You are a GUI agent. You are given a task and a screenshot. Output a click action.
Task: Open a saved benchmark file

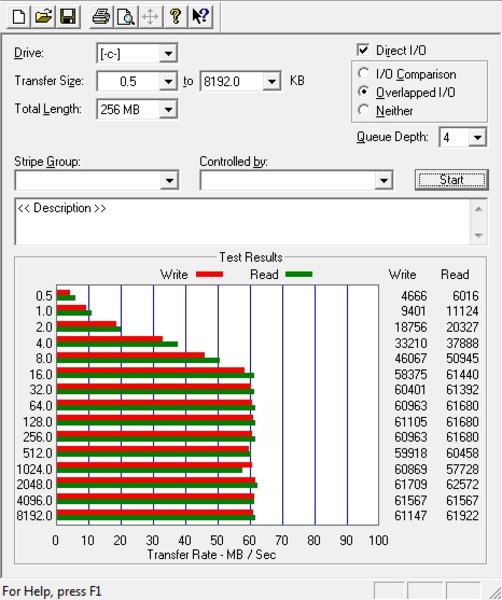click(44, 16)
